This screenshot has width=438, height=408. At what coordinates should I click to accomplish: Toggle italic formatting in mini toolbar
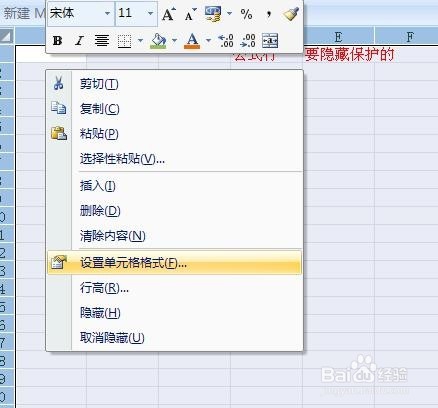point(79,41)
